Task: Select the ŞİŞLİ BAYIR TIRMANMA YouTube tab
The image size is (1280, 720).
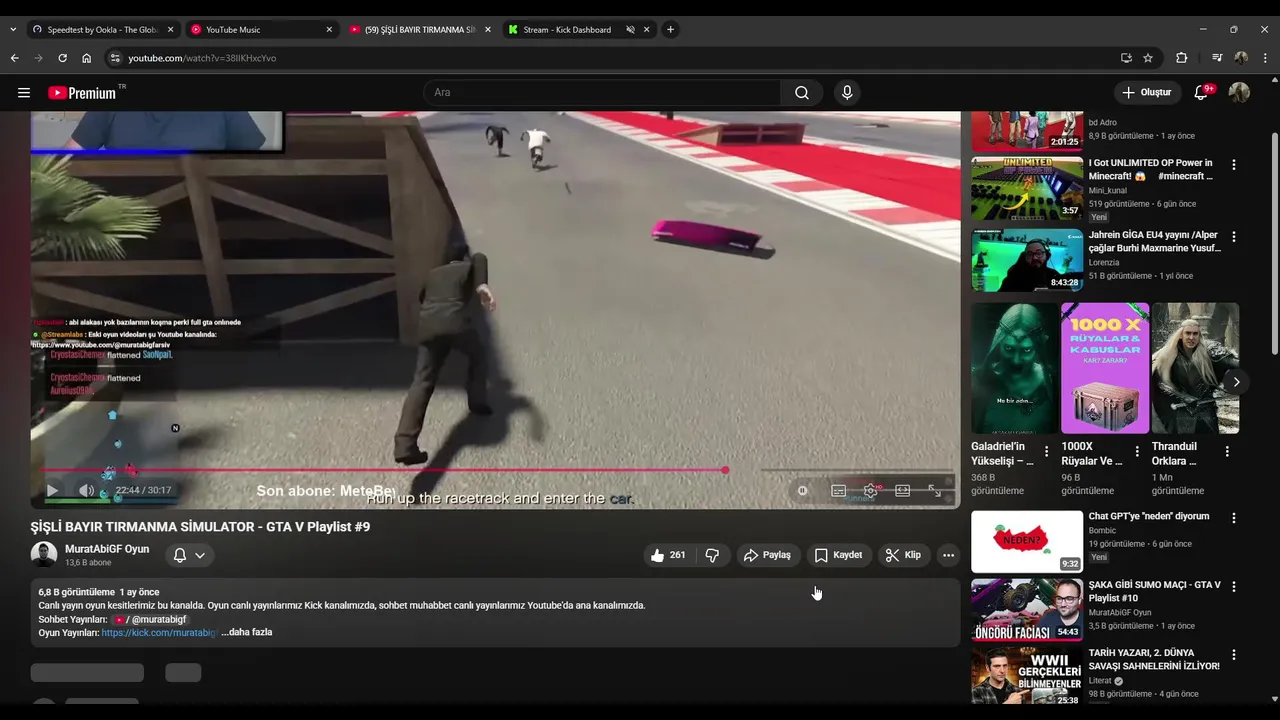Action: pyautogui.click(x=420, y=30)
